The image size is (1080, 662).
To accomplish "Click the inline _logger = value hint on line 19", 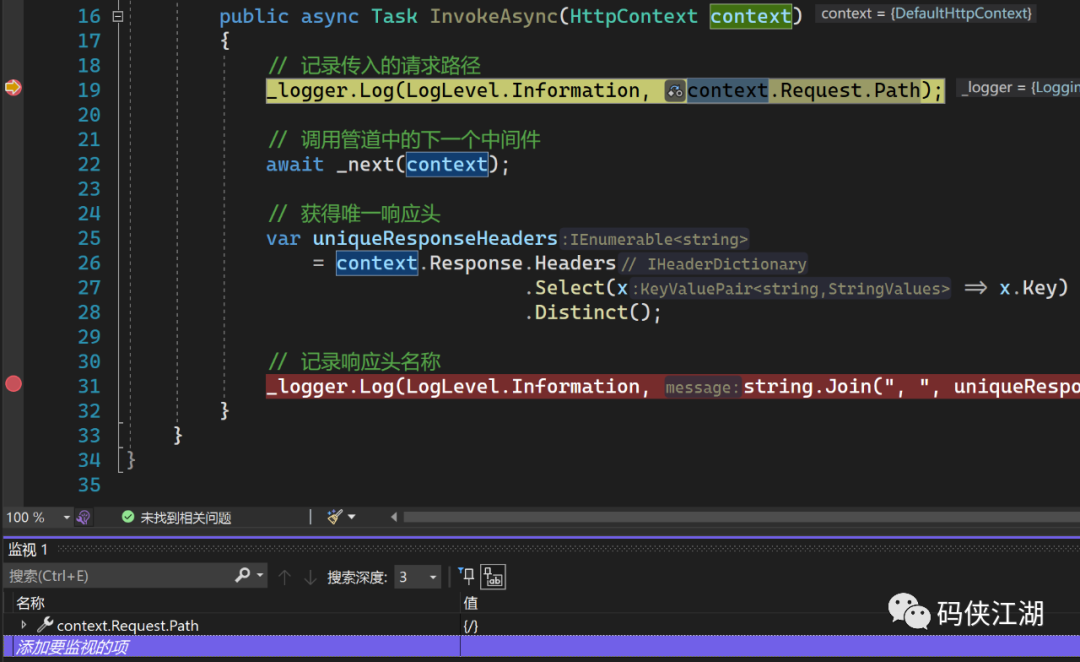I will click(1020, 87).
